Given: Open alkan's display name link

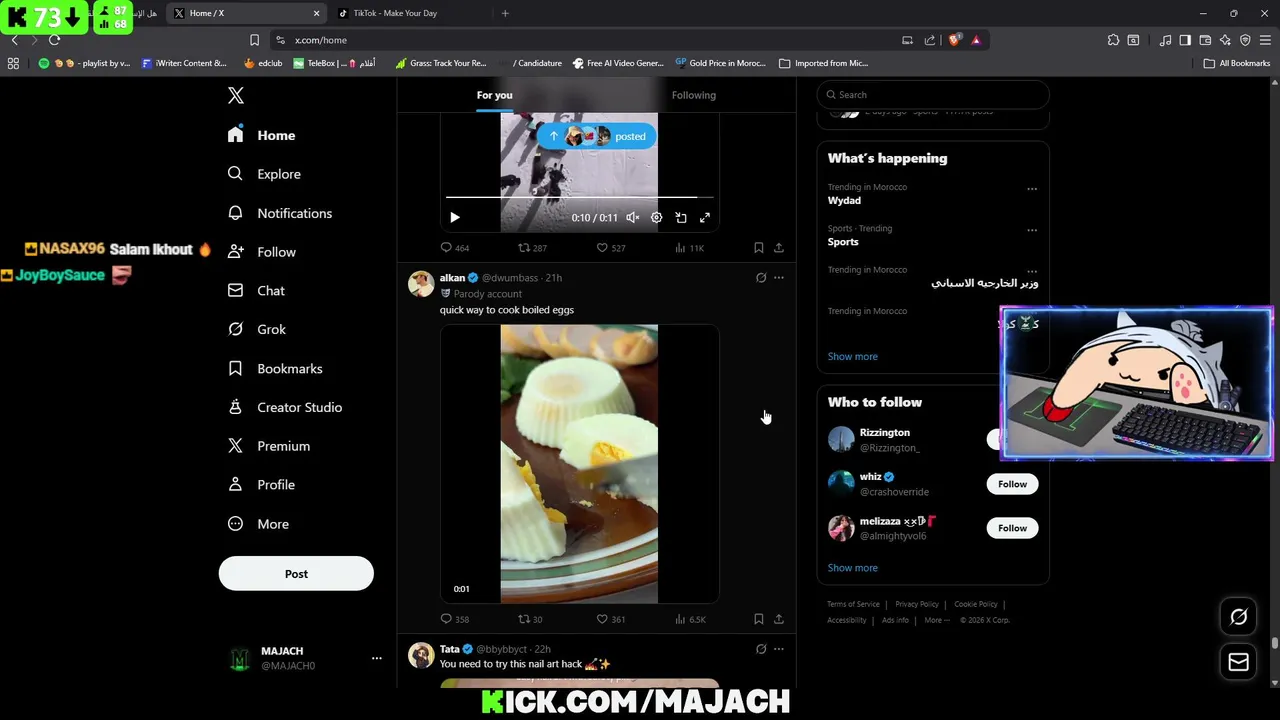Looking at the screenshot, I should 452,278.
